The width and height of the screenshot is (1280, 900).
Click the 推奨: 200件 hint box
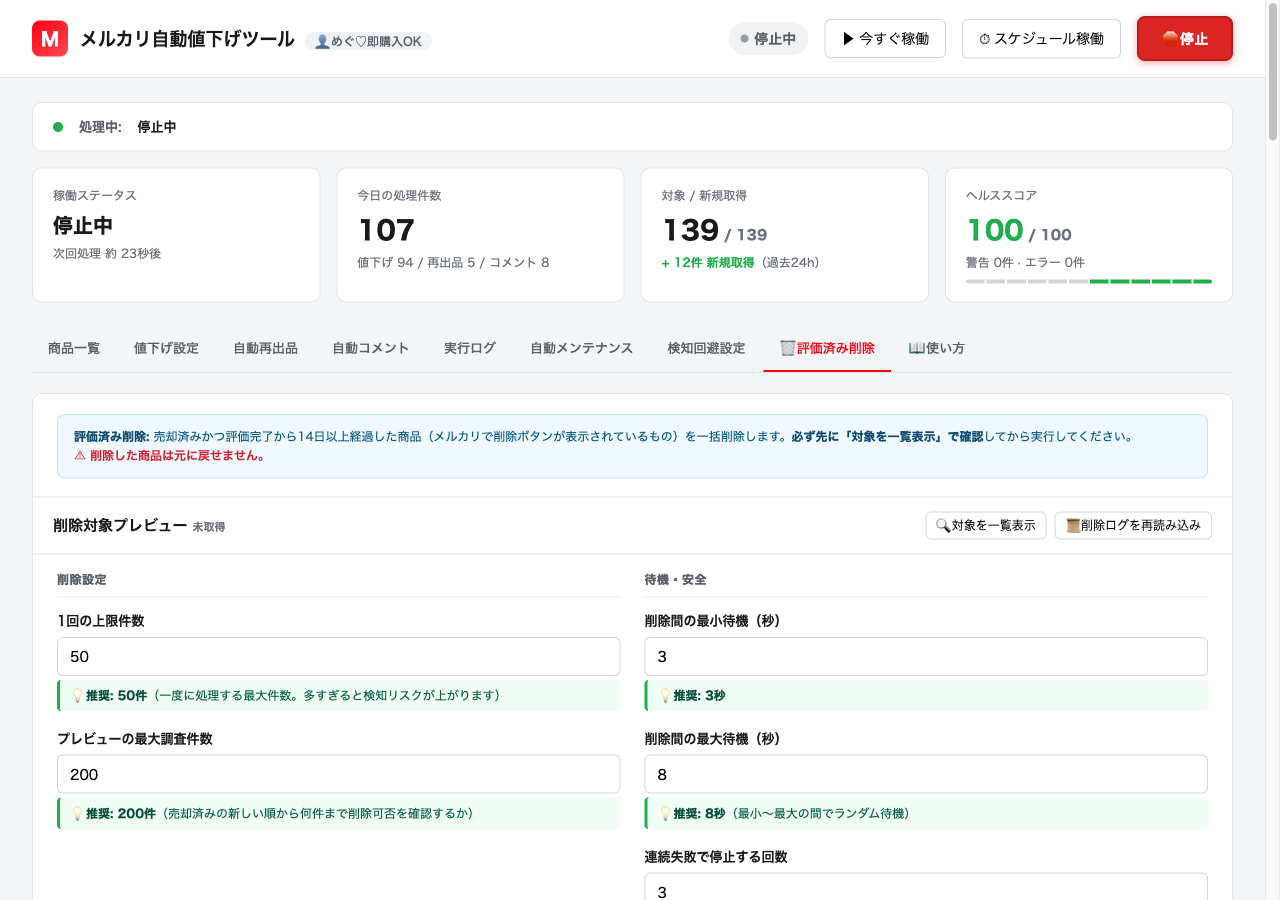pos(339,814)
